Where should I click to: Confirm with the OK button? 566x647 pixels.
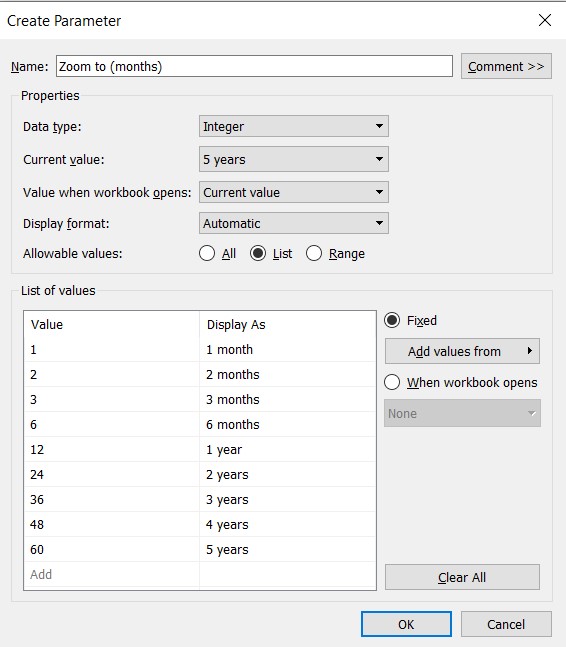(x=406, y=624)
